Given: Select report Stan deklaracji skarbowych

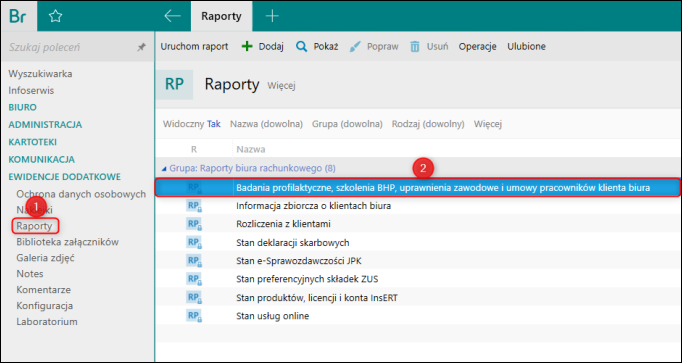Looking at the screenshot, I should pos(417,243).
